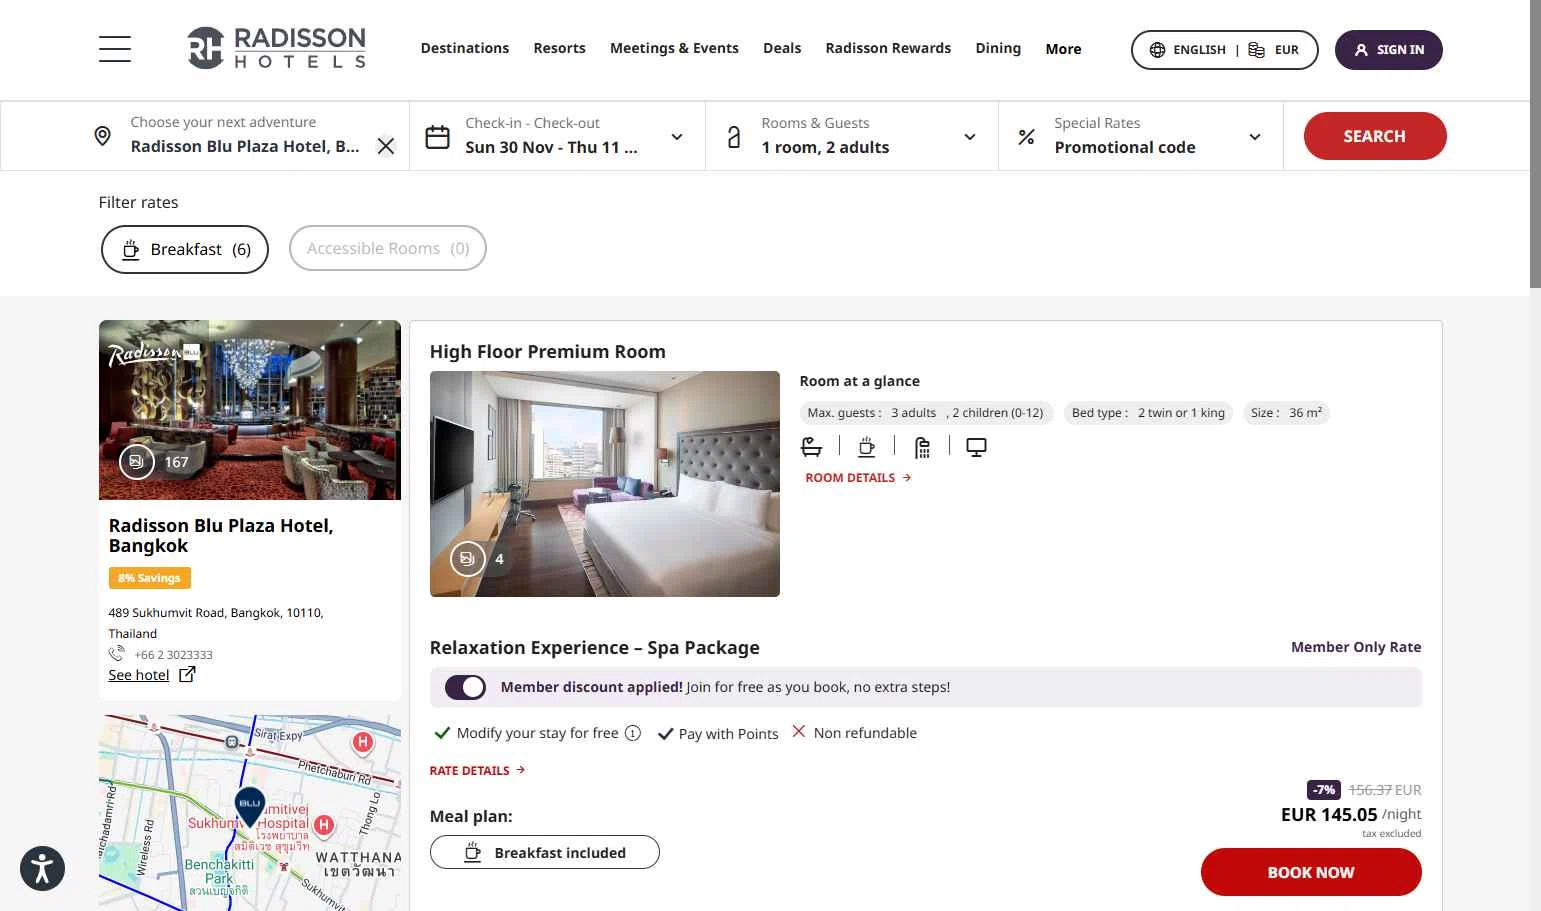
Task: Open hotel lobby photo gallery
Action: click(250, 409)
